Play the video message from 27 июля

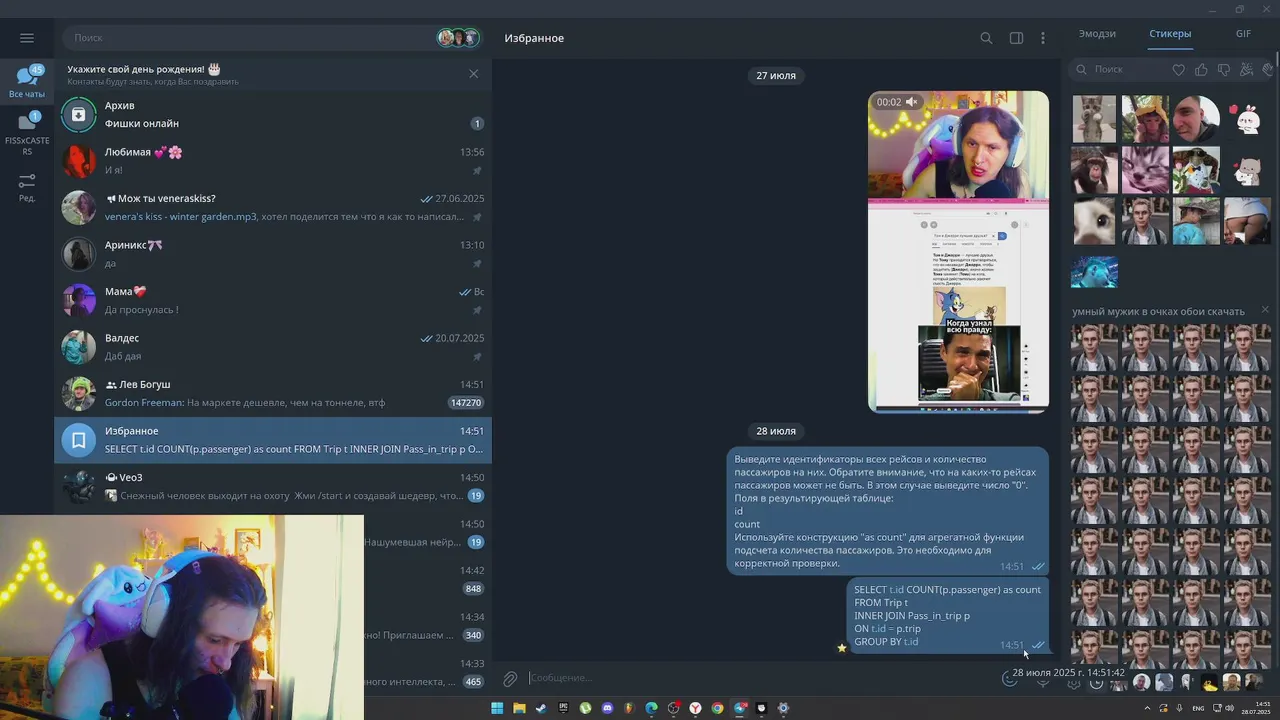(x=958, y=251)
